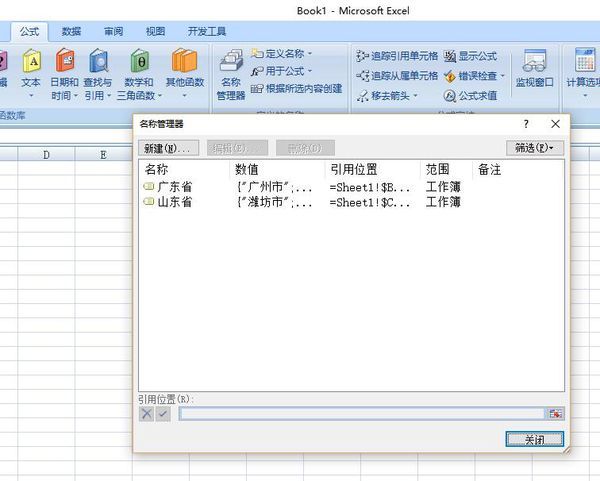The image size is (600, 481).
Task: Click the 追踪引用单元格 trace precedents button
Action: point(397,56)
